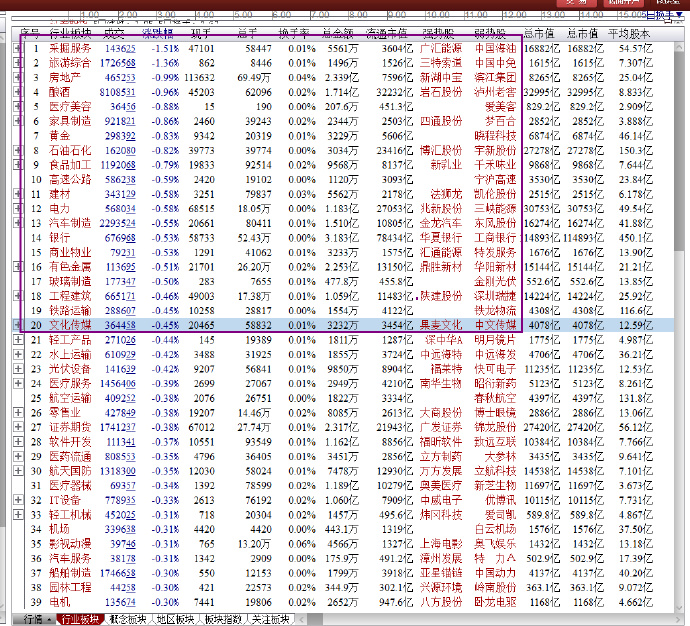Expand the 轻工机械 sector row

[x=18, y=514]
